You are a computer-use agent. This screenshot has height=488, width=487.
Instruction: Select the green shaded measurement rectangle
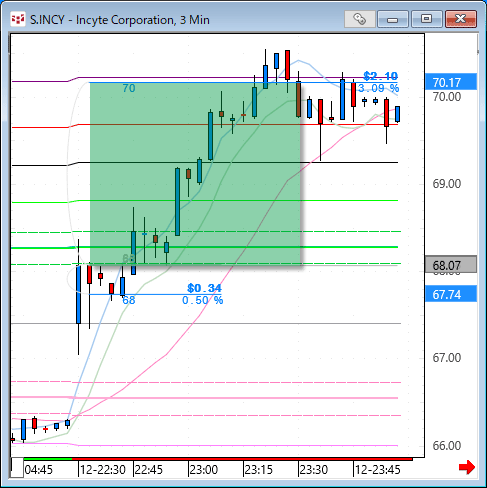(196, 173)
